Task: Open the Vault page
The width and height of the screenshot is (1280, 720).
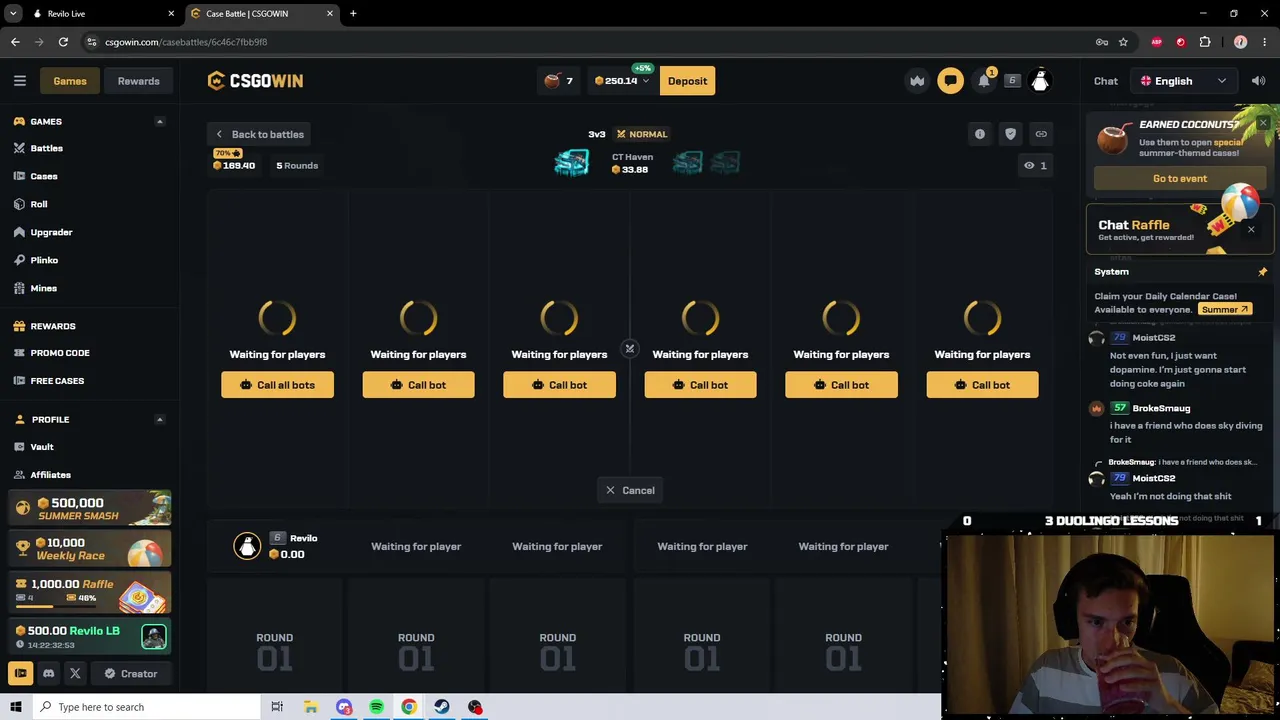Action: [x=42, y=447]
